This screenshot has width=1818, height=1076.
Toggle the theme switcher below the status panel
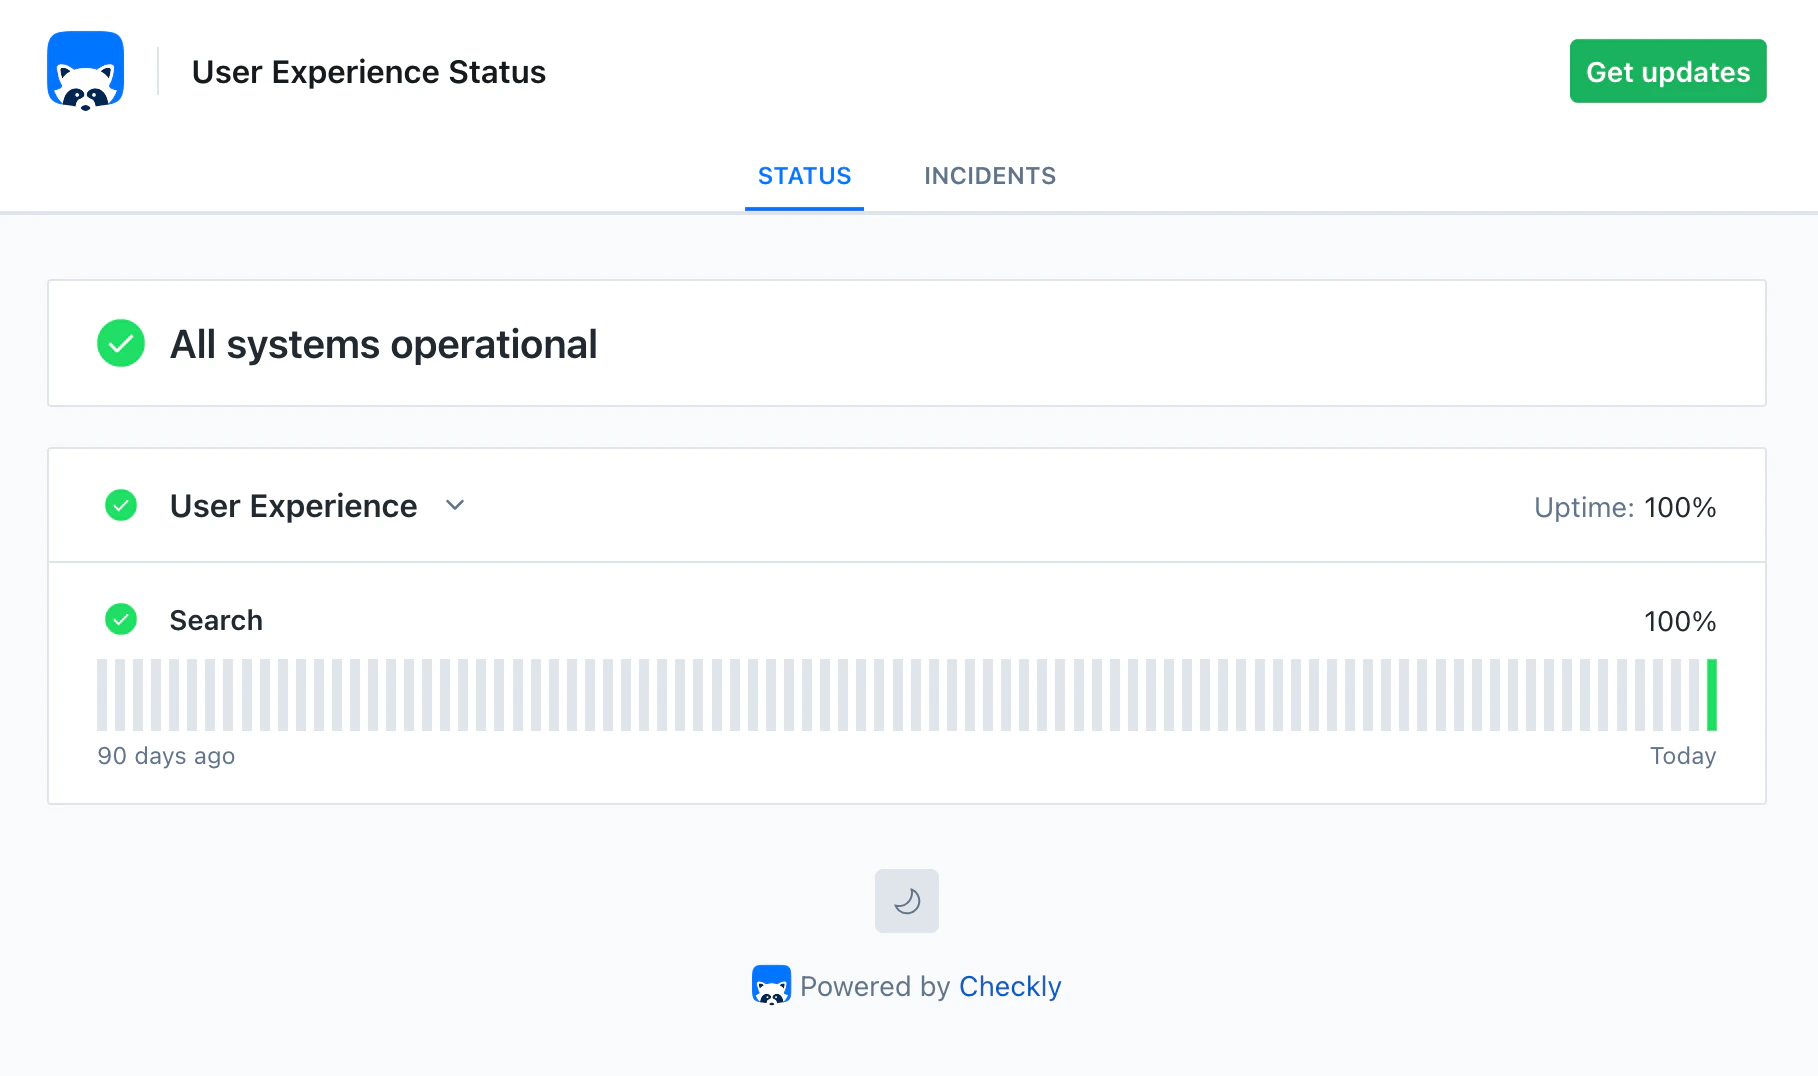(x=906, y=900)
